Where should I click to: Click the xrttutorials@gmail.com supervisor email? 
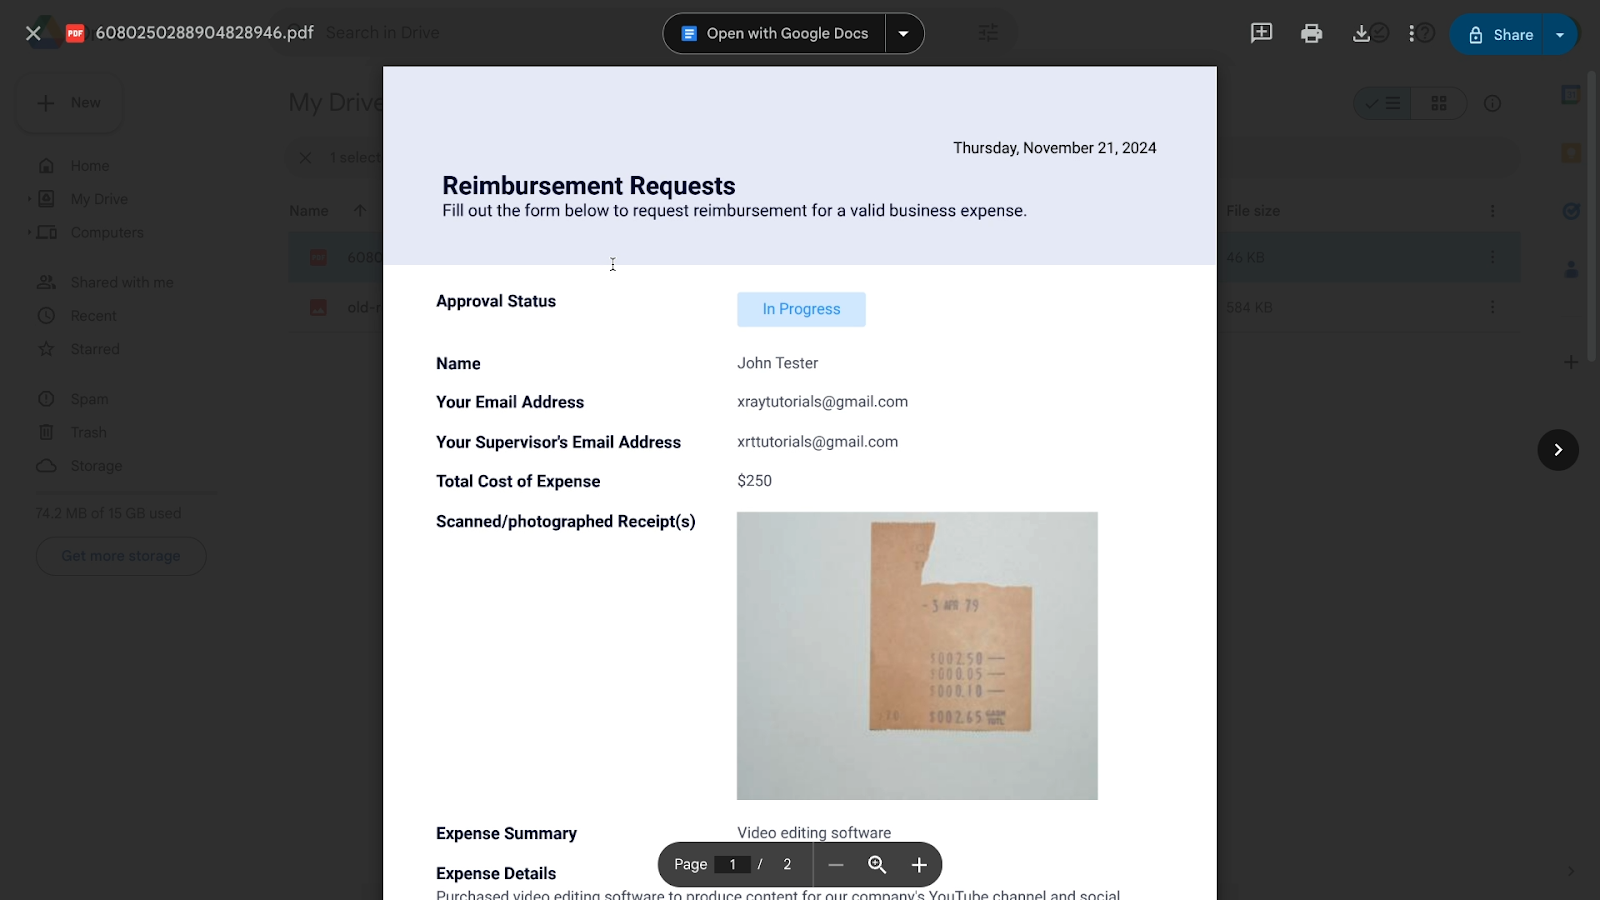tap(817, 442)
